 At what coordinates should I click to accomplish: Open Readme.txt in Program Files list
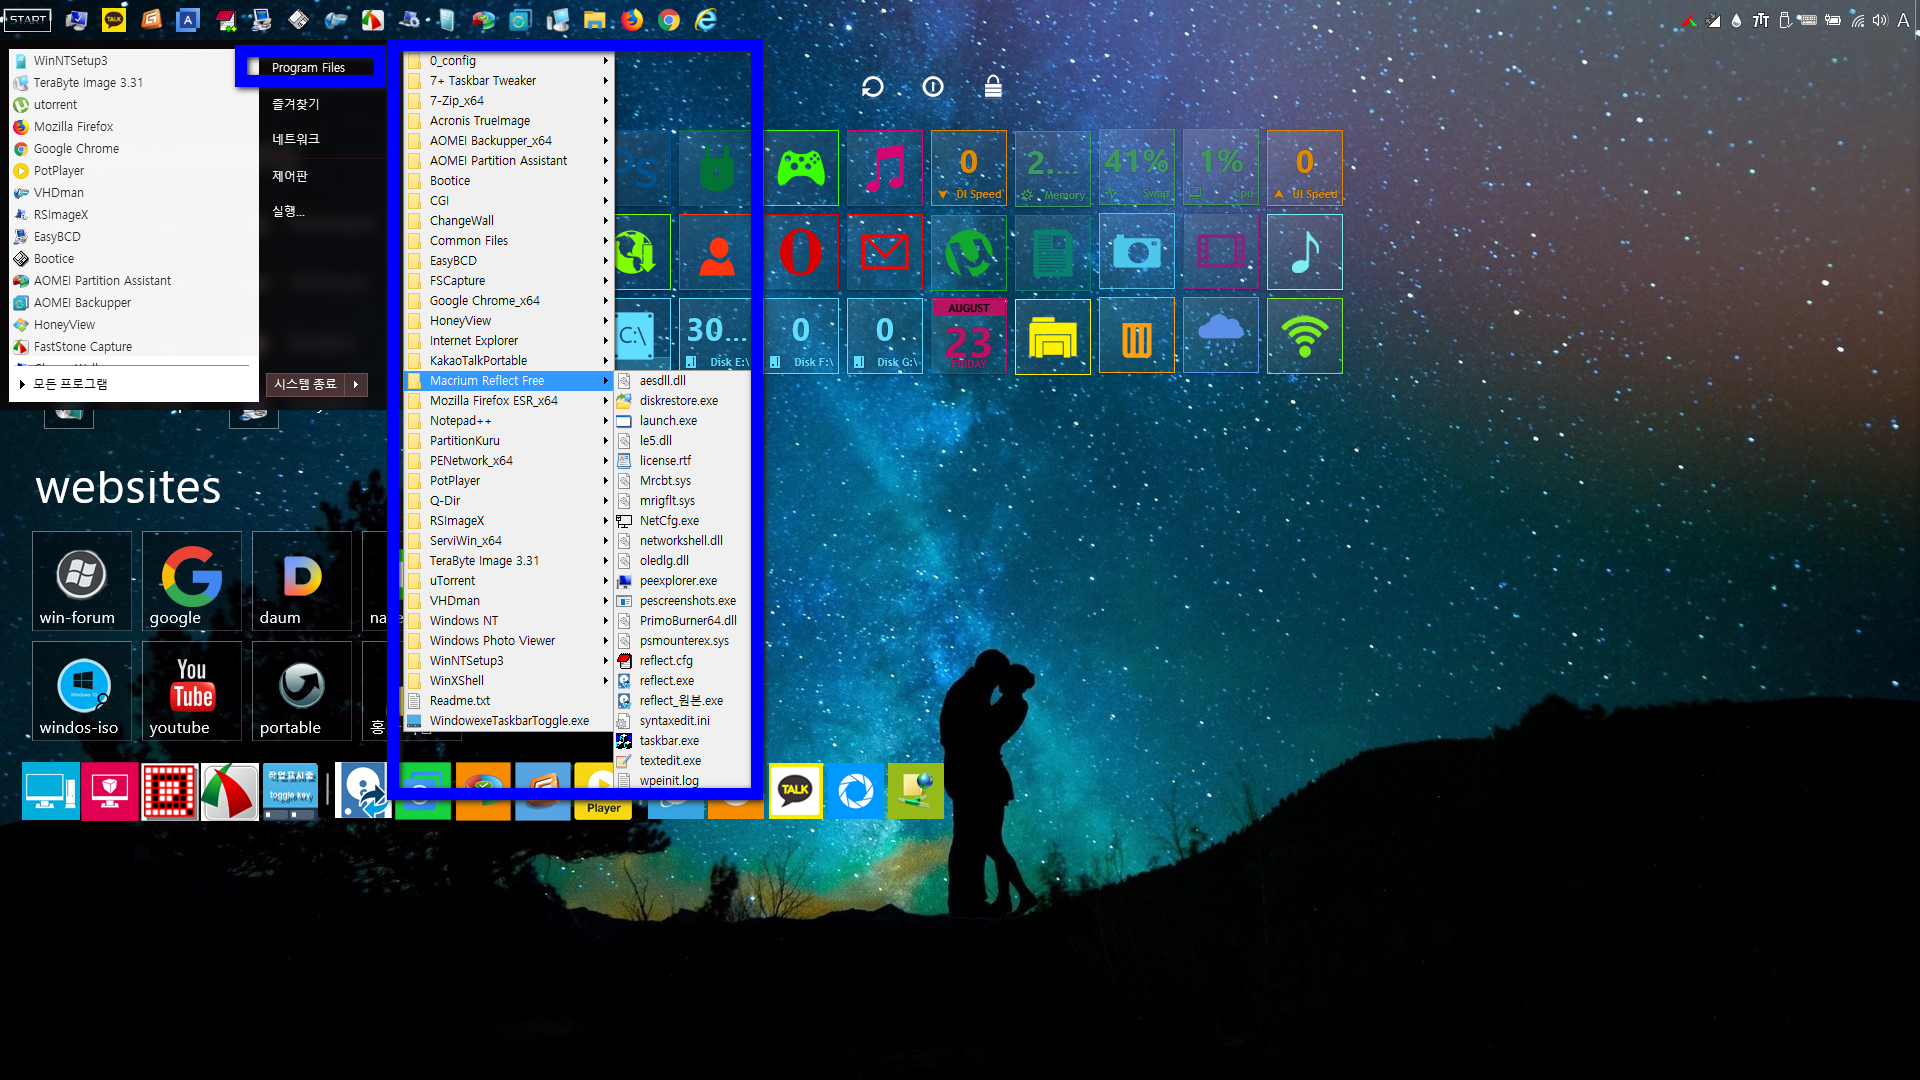(x=508, y=701)
